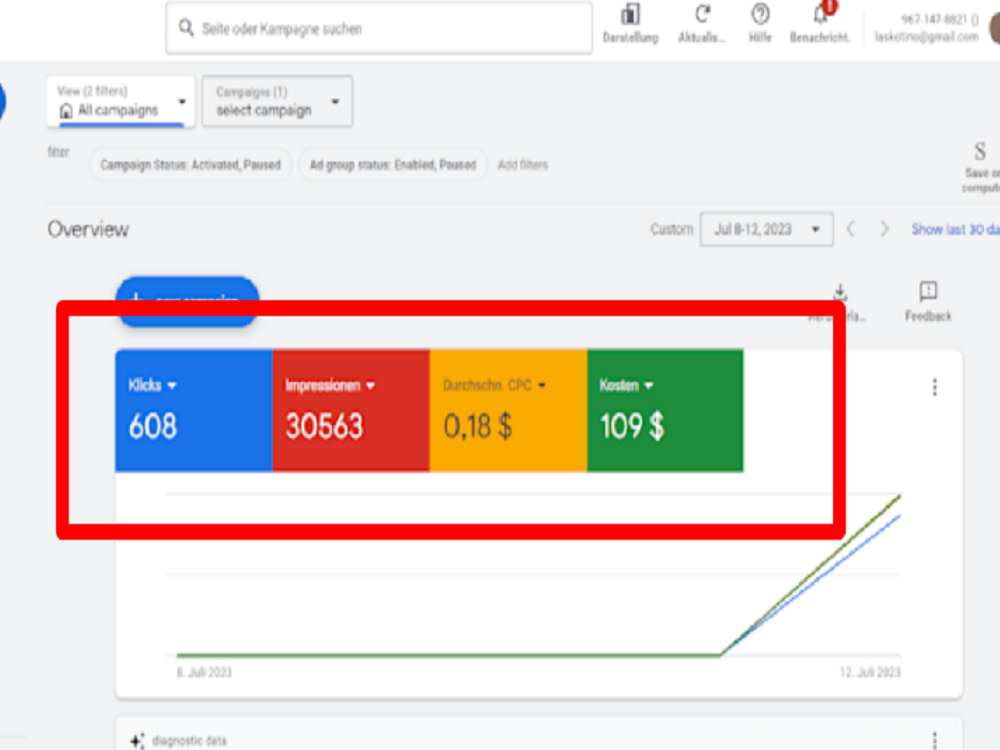Open the Darstellung icon

pos(630,15)
